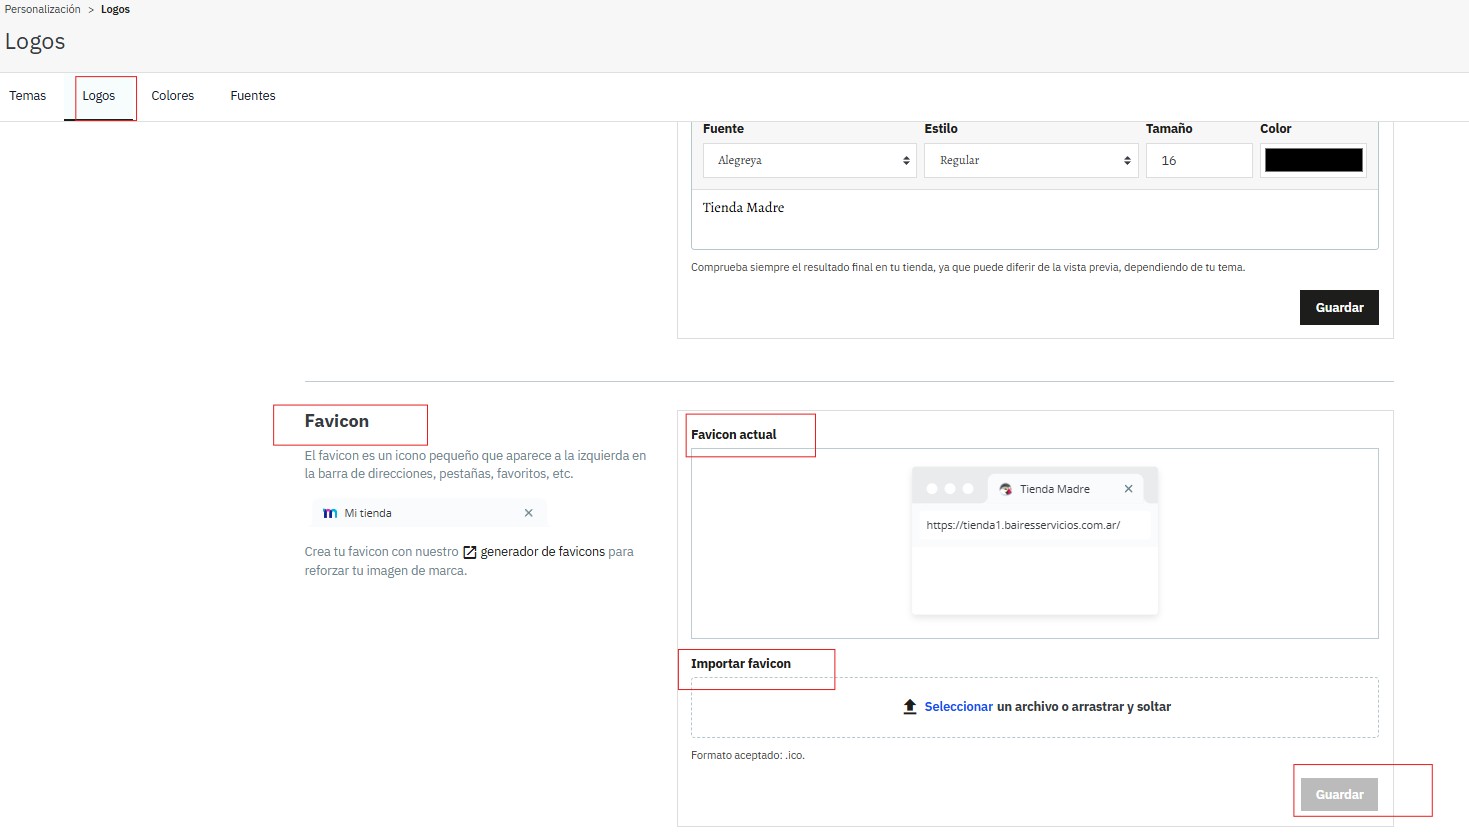Click Personalización in the breadcrumb

point(43,9)
